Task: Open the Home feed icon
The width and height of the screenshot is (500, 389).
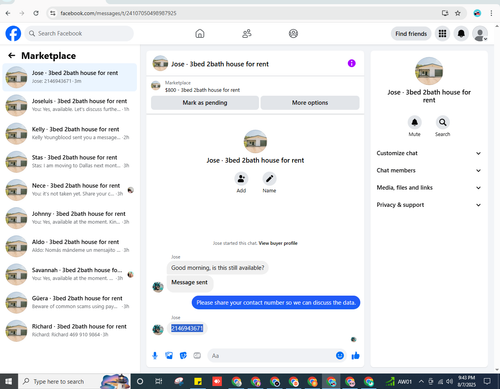Action: coord(200,34)
